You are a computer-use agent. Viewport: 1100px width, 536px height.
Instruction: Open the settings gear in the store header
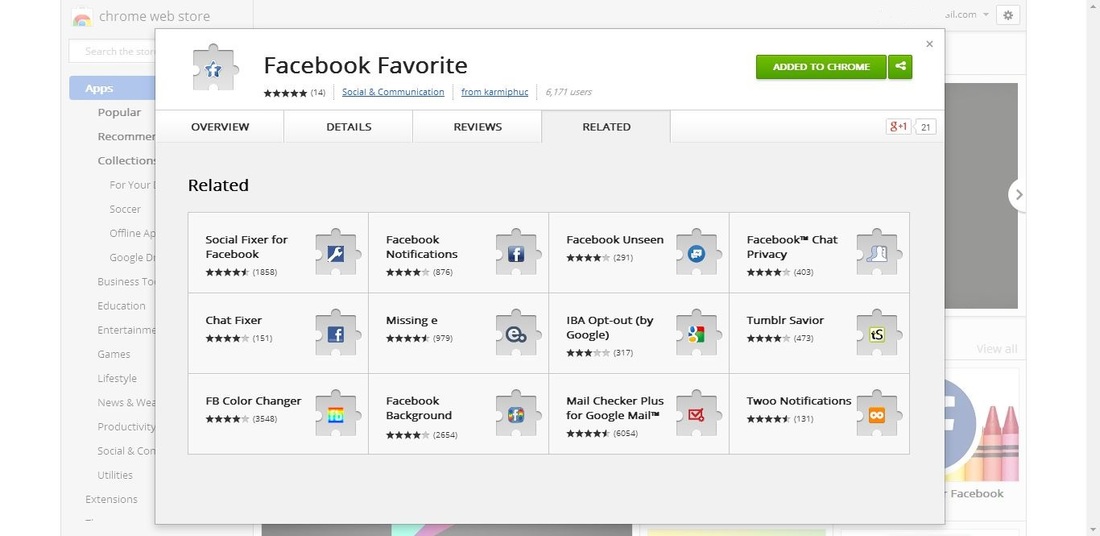(1008, 15)
